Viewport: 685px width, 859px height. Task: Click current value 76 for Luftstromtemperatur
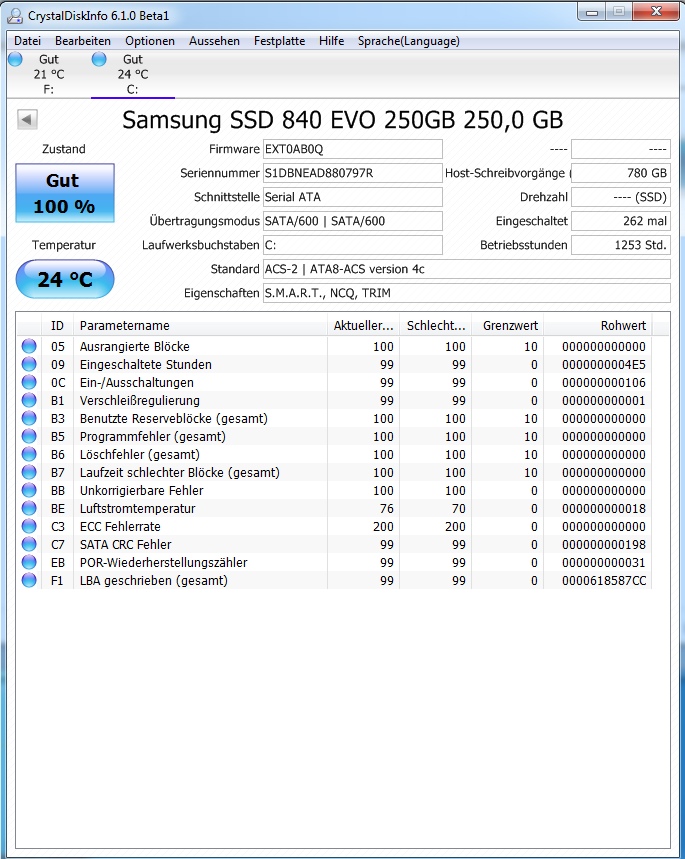coord(387,508)
